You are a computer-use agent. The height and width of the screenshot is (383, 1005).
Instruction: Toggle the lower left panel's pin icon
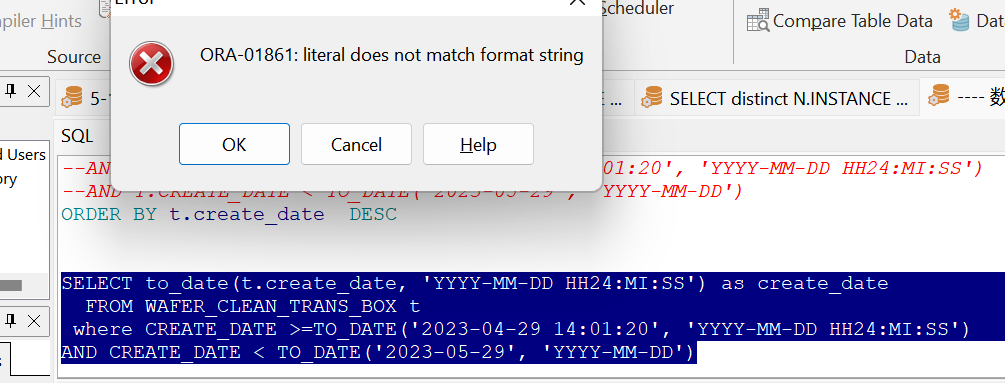[10, 320]
